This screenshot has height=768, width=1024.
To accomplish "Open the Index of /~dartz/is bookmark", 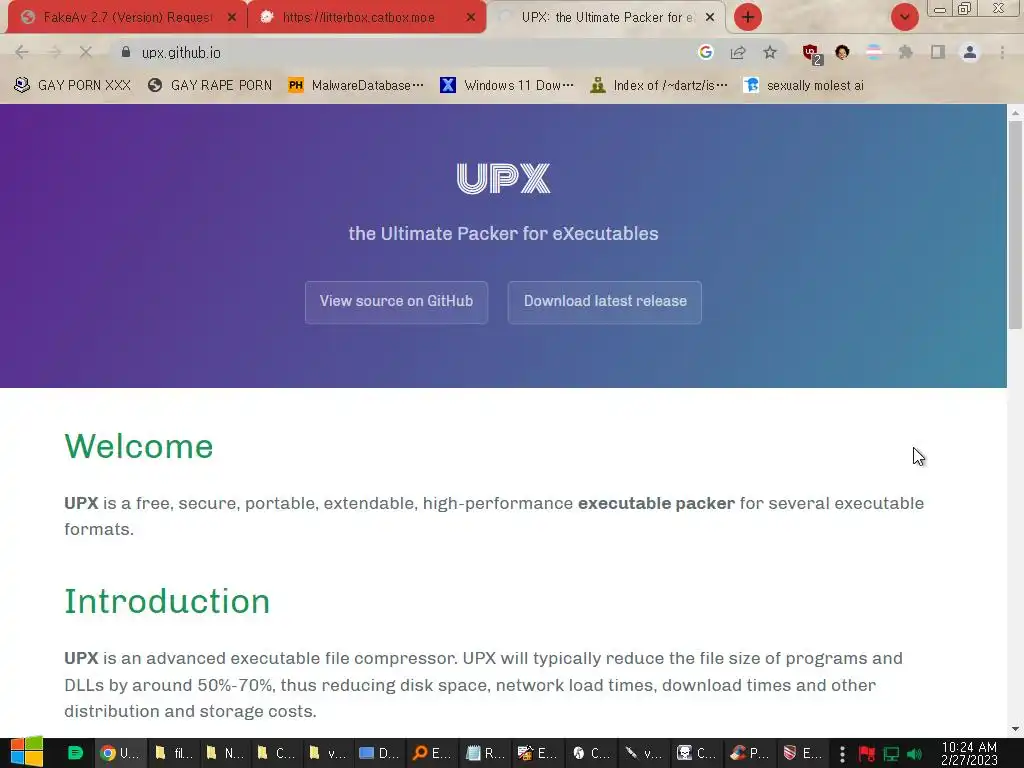I will pos(658,85).
